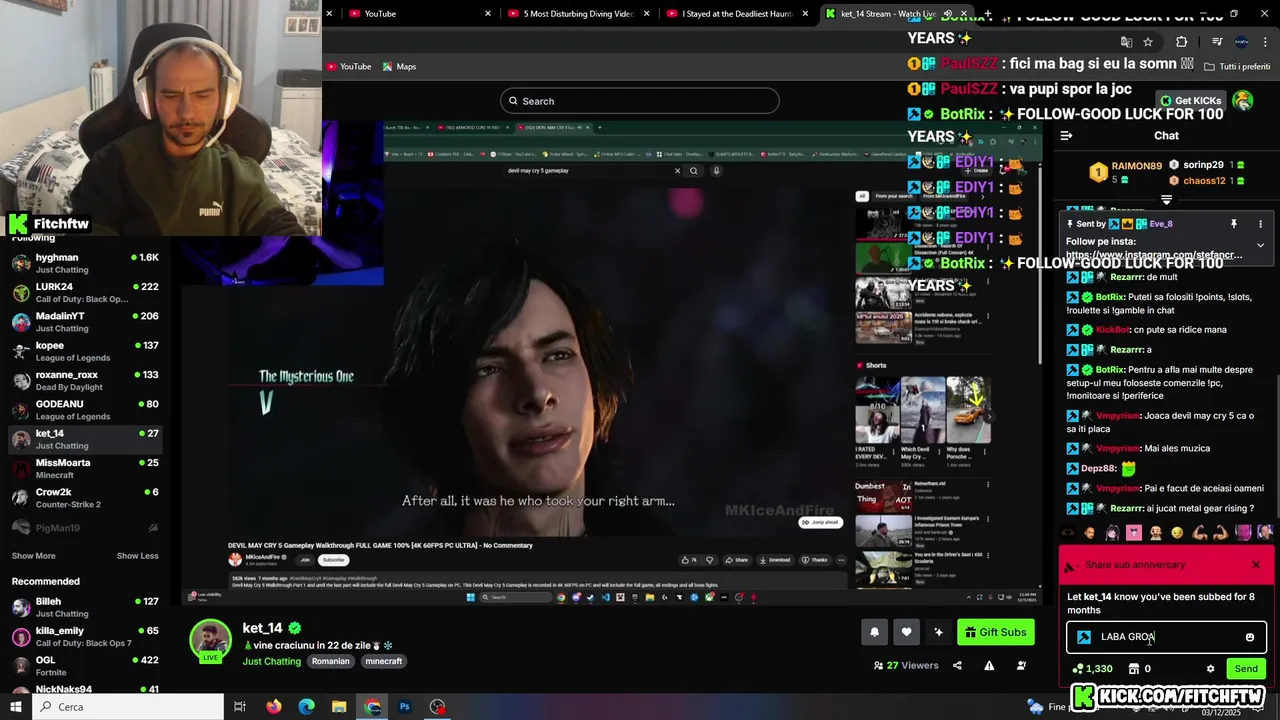Open MissMoarta channel in sidebar

[x=85, y=468]
